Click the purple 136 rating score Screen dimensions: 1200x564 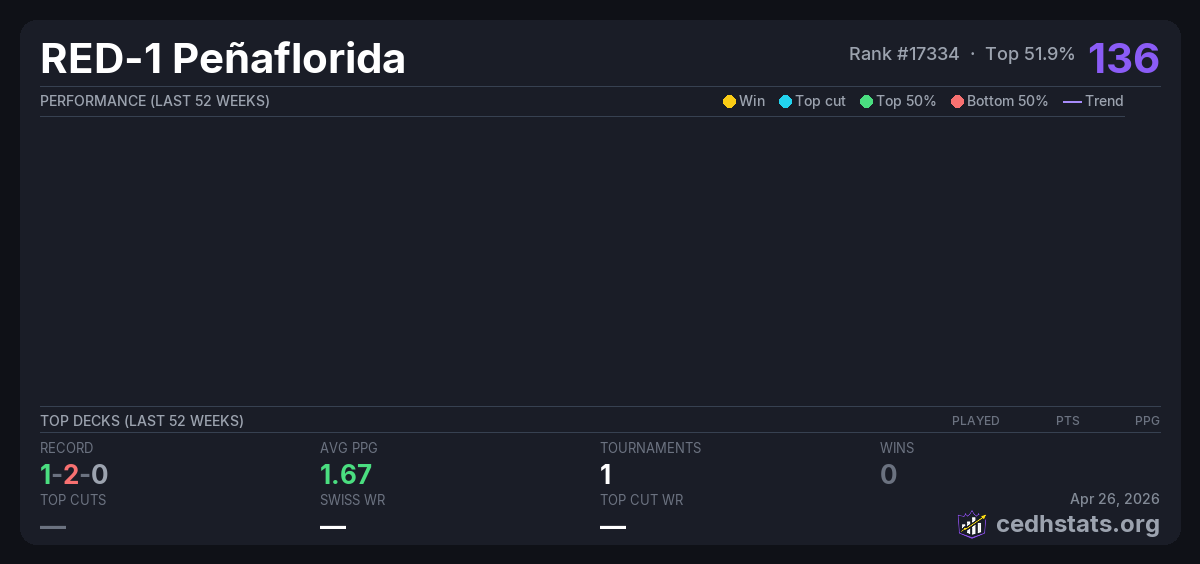click(1123, 58)
